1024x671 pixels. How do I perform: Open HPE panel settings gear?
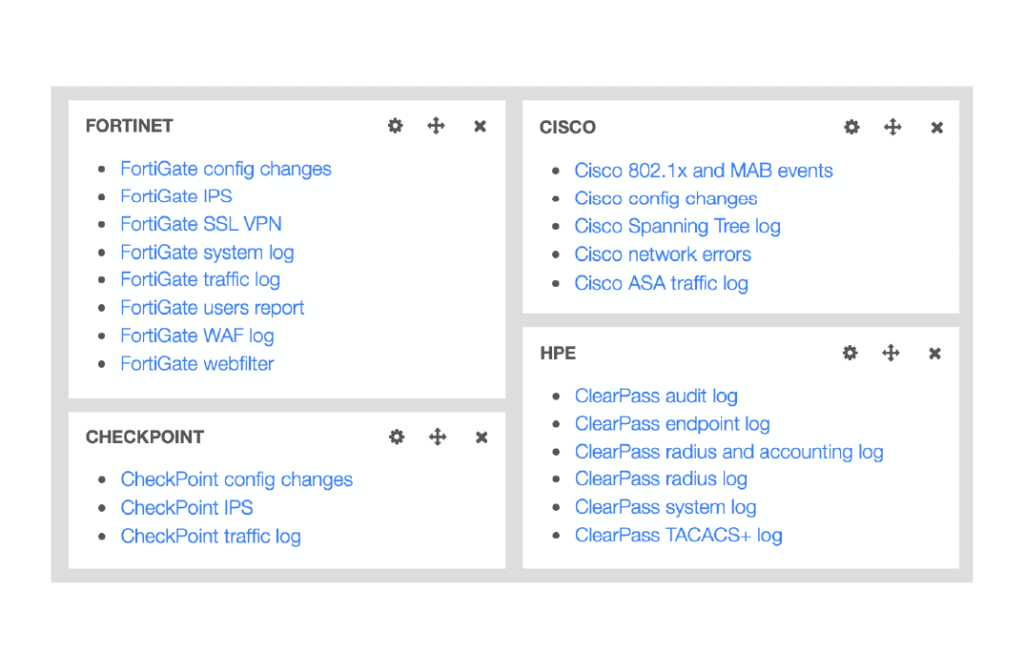click(x=850, y=353)
